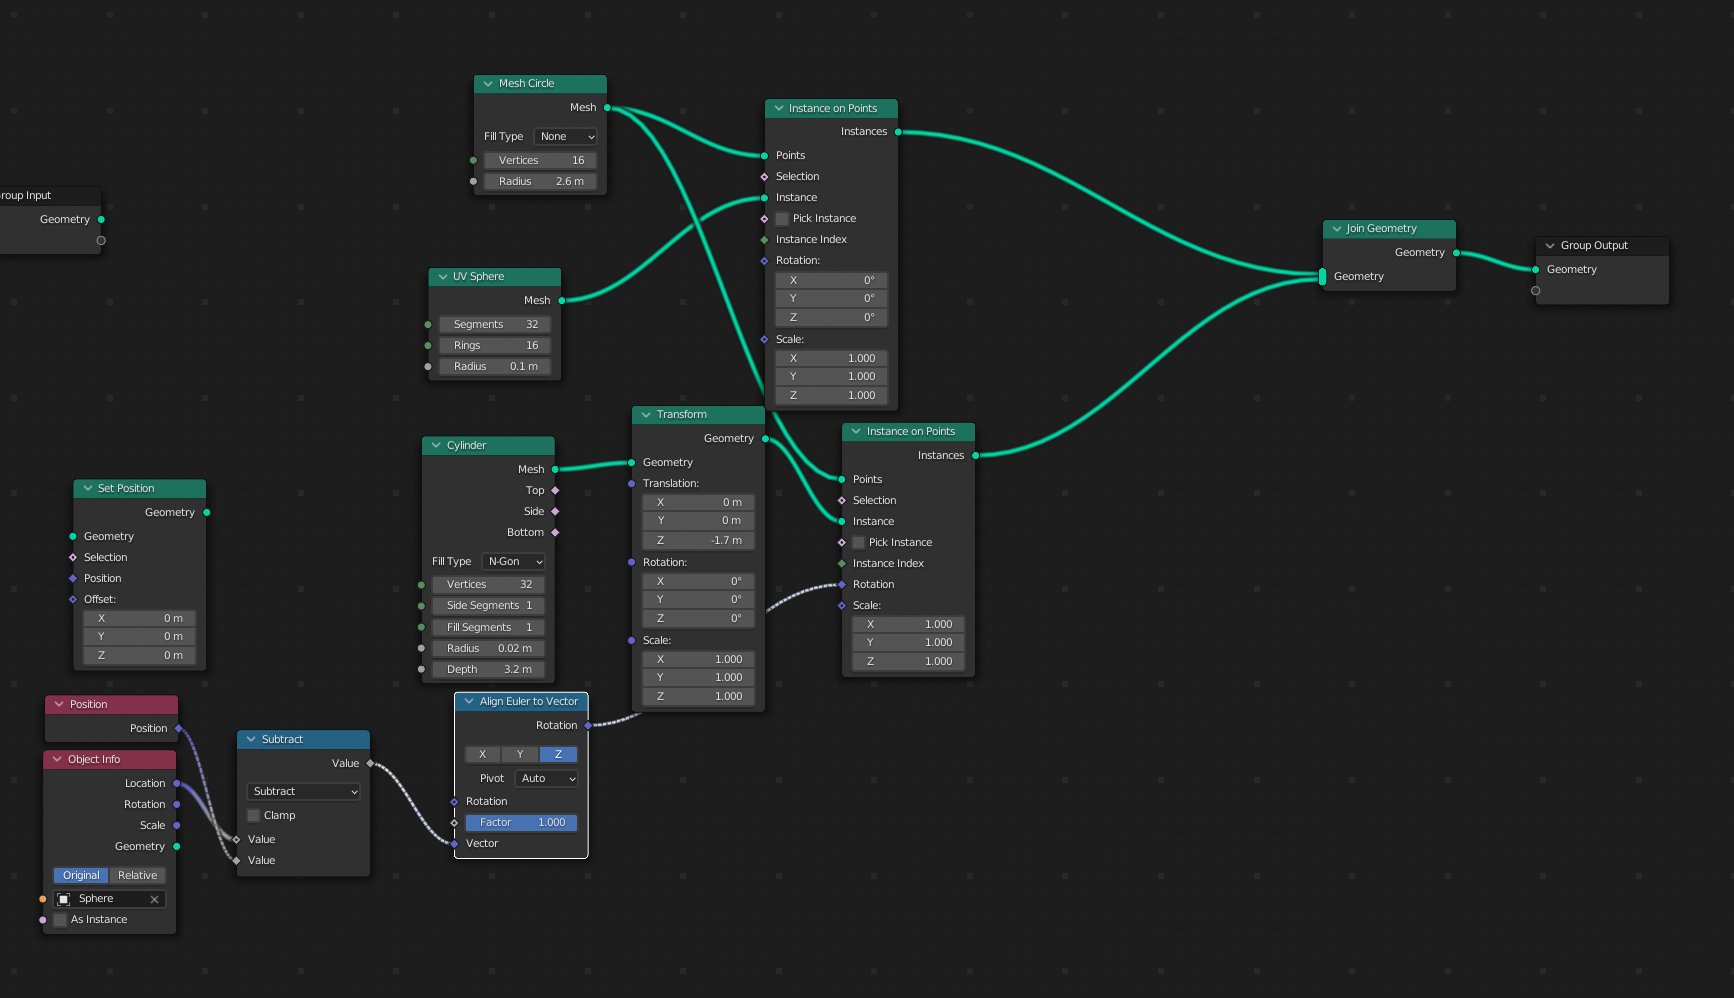1734x998 pixels.
Task: Select the X axis in Align Euler
Action: pyautogui.click(x=483, y=755)
